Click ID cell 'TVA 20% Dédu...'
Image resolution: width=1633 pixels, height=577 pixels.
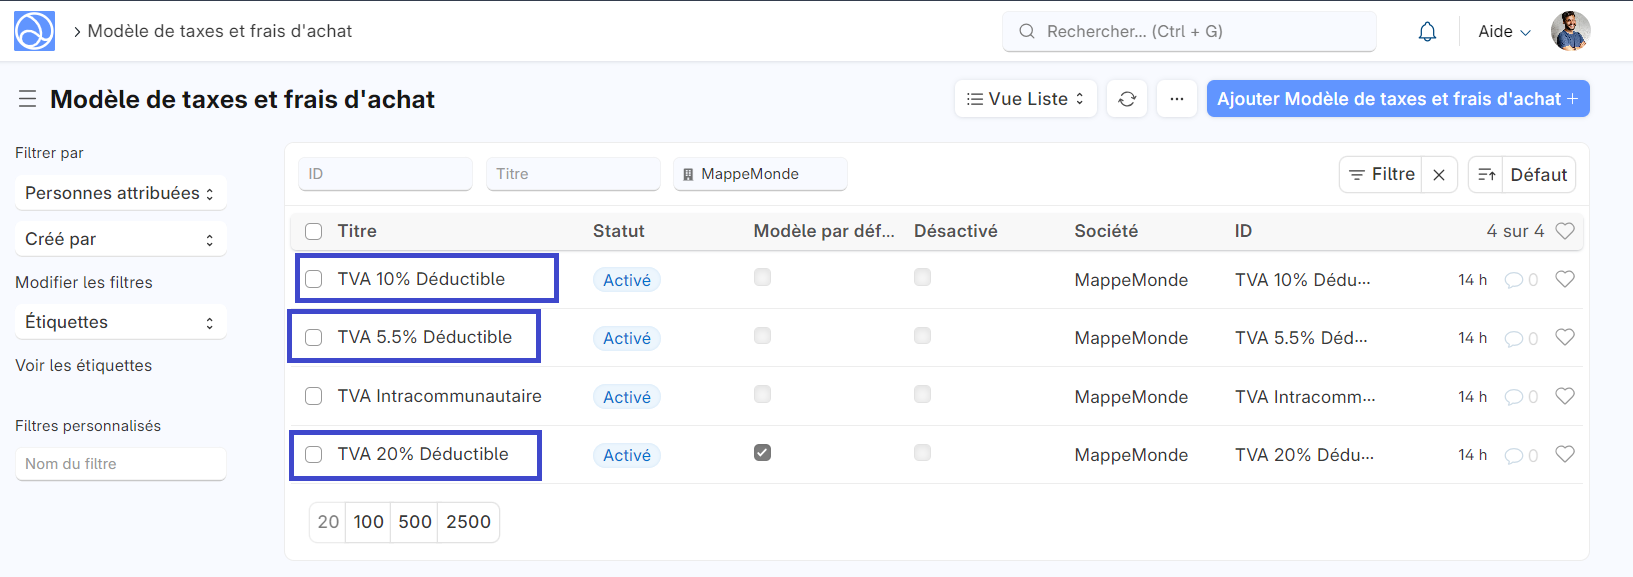(x=1304, y=455)
